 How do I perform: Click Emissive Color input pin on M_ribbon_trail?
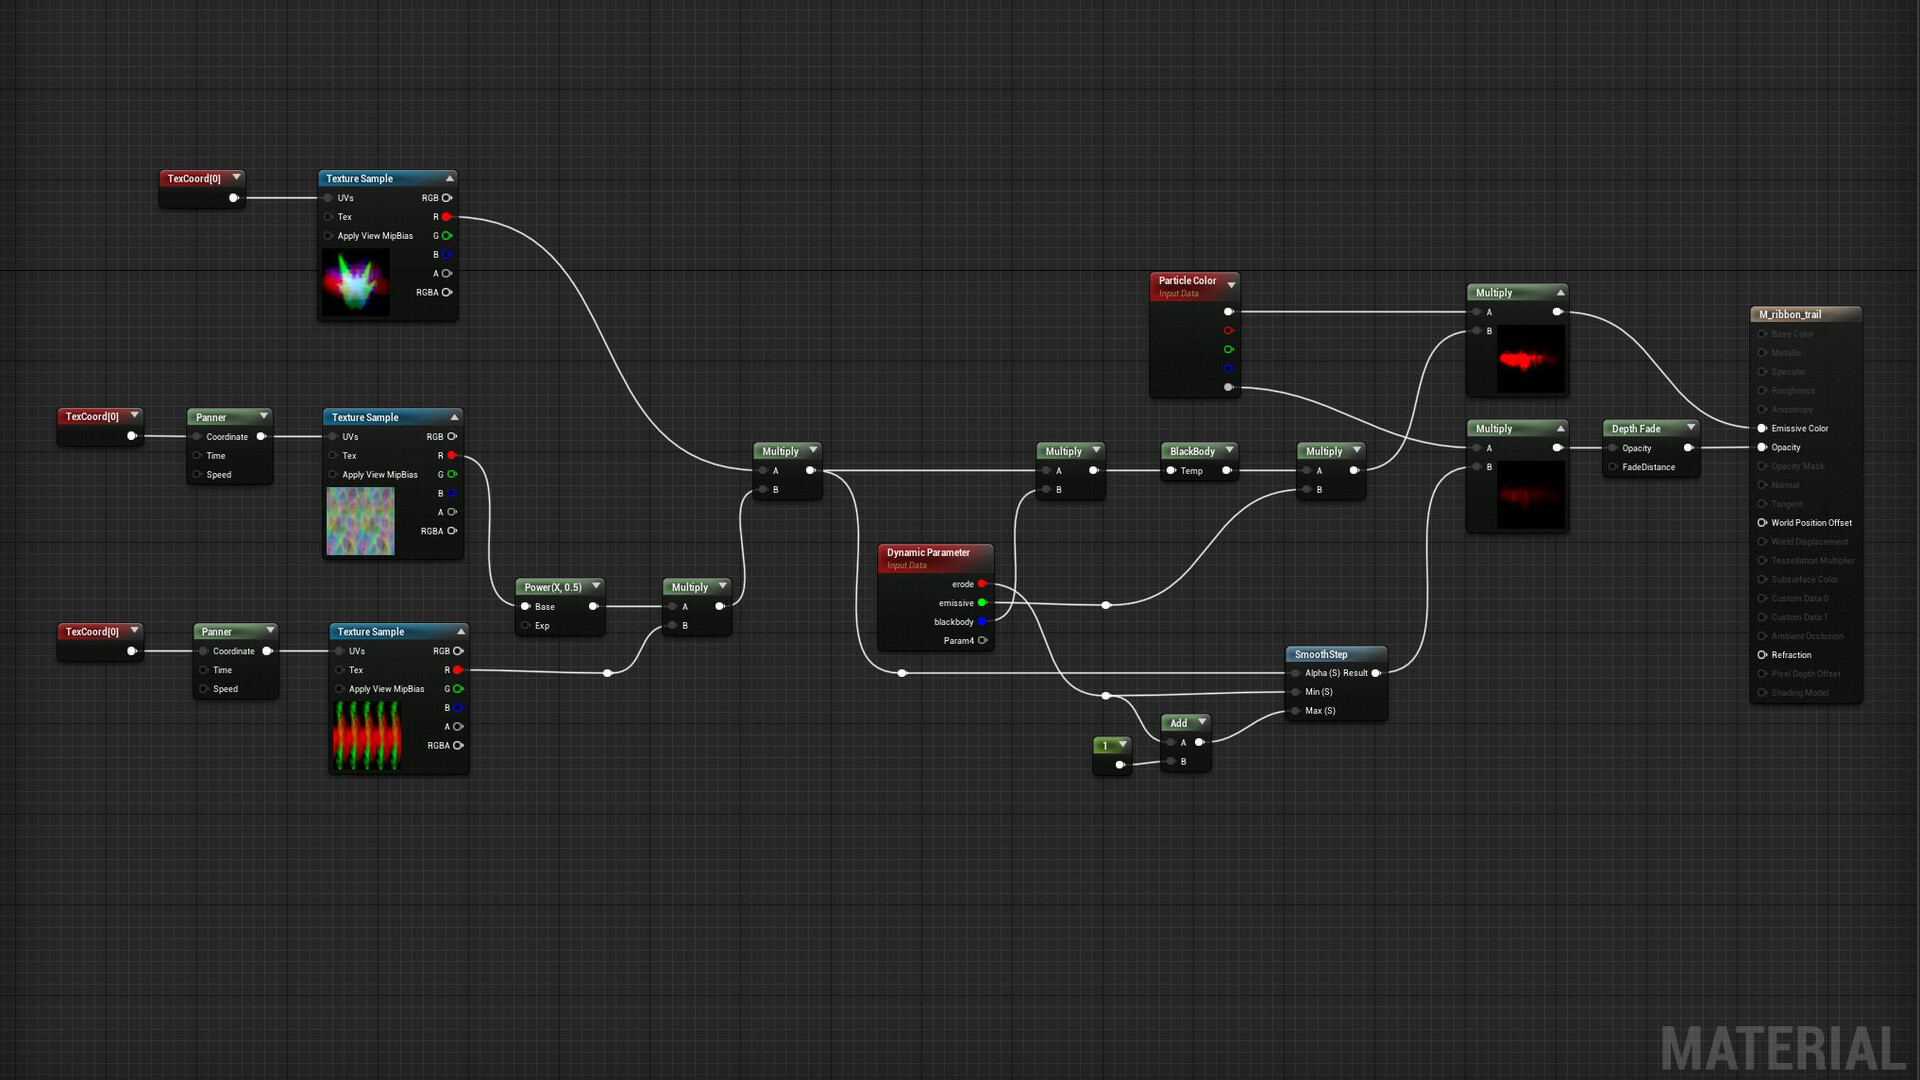1761,428
